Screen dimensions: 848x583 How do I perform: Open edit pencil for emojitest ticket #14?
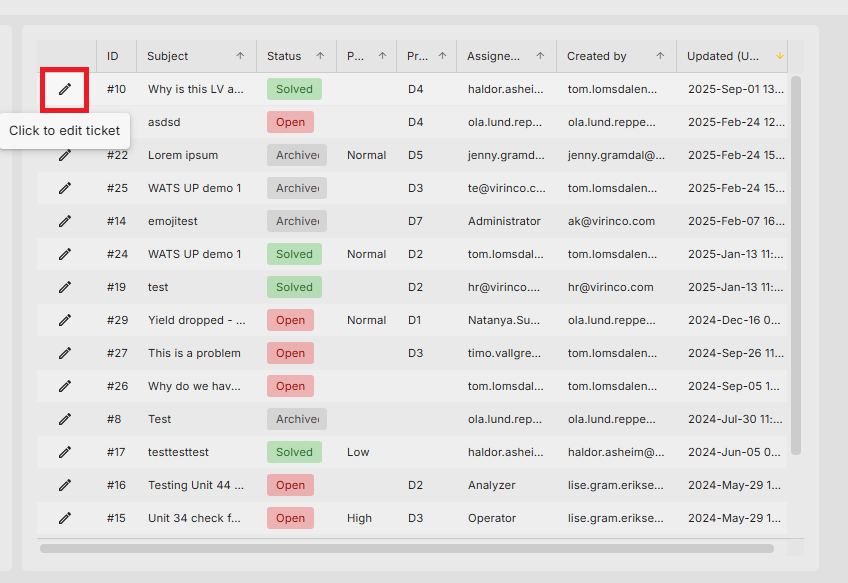coord(65,221)
